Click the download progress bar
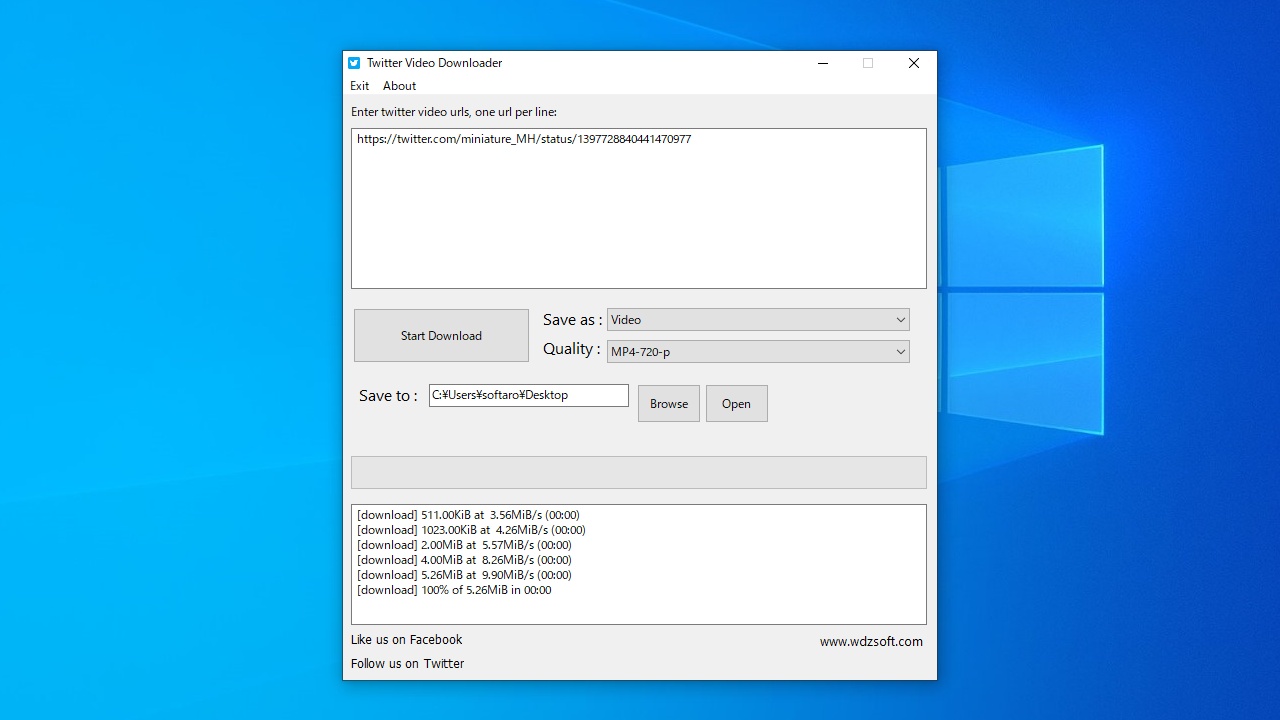The image size is (1280, 720). click(x=639, y=472)
